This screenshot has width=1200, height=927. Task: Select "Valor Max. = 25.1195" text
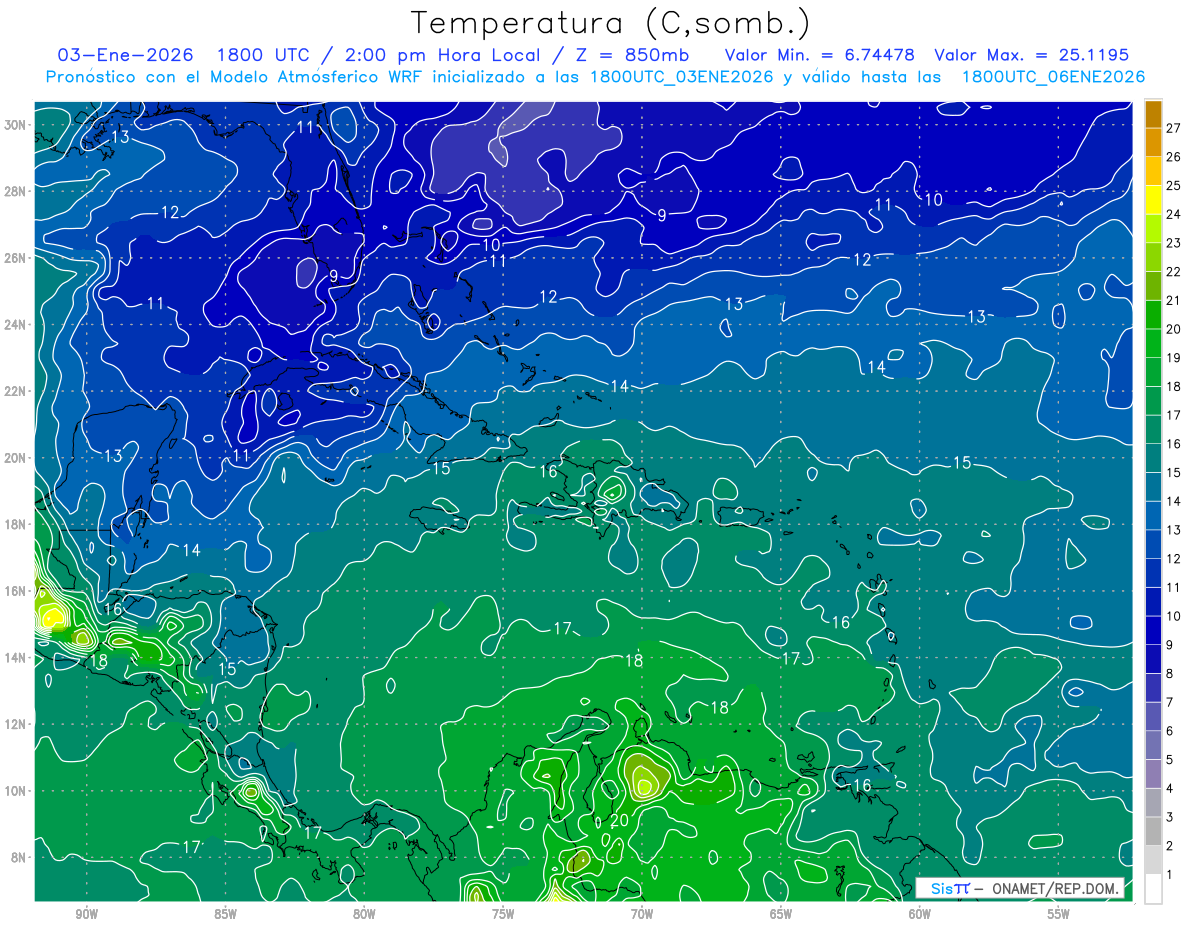click(1031, 55)
